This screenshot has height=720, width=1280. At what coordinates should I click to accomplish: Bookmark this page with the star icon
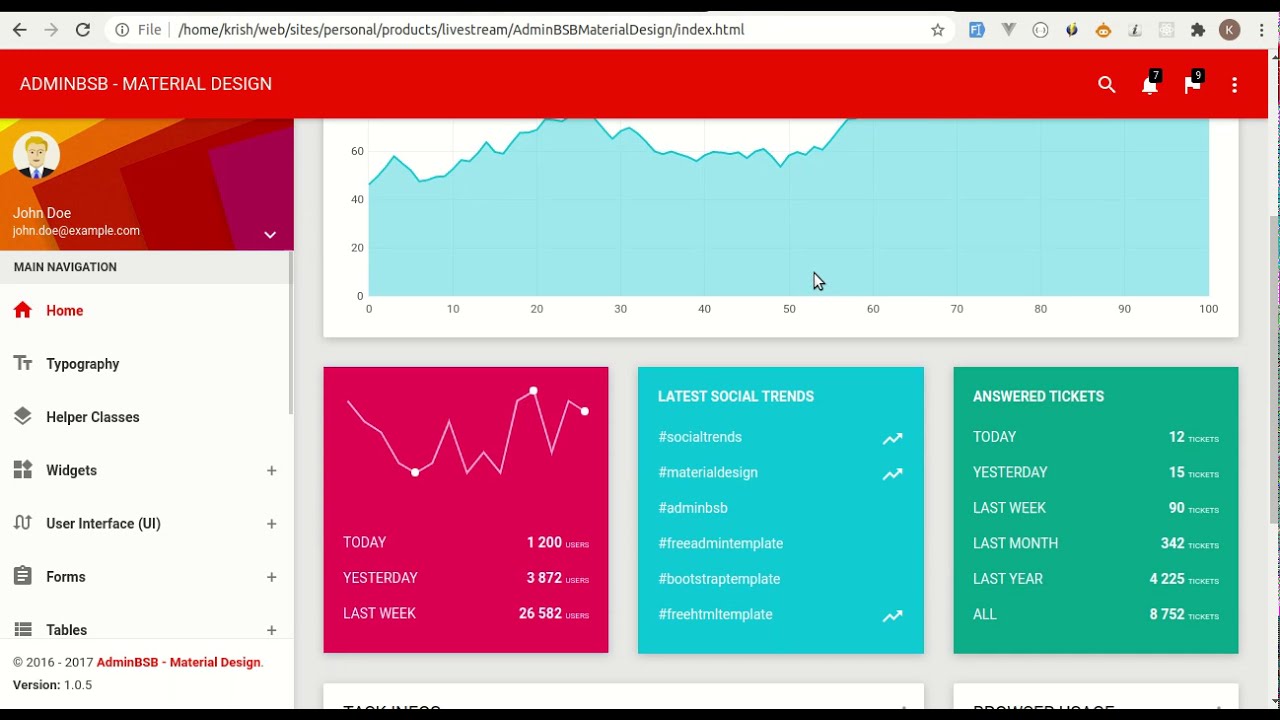938,30
